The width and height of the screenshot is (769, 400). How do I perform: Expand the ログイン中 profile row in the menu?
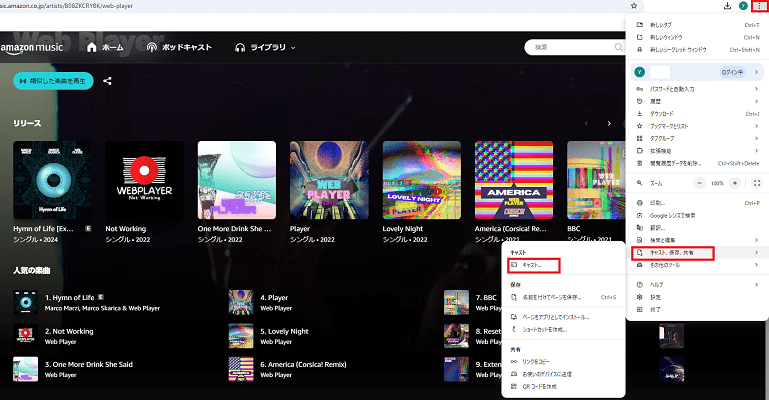(x=697, y=72)
